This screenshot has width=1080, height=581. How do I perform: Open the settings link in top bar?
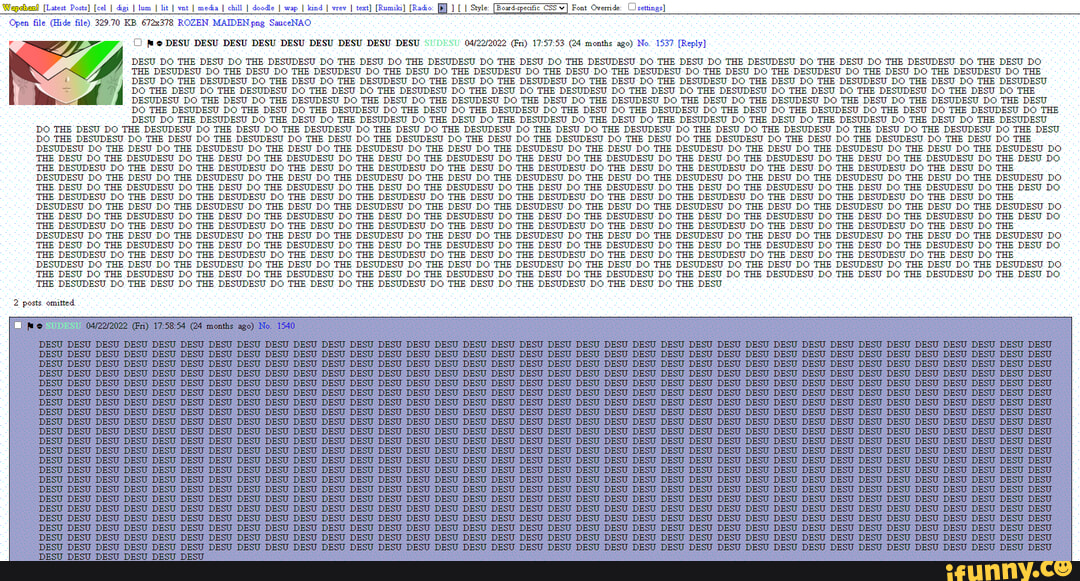point(658,7)
